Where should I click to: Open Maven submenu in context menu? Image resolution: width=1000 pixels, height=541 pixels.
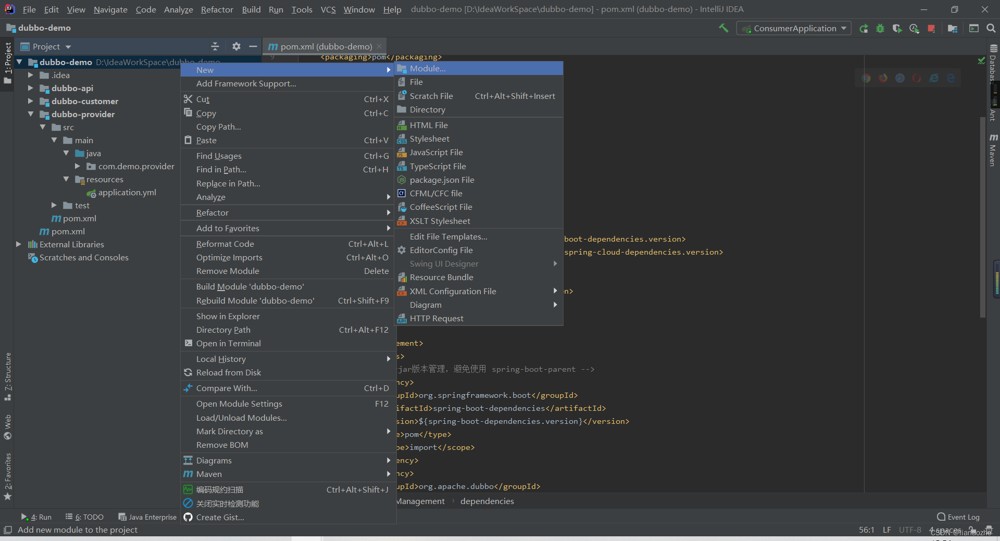[288, 474]
